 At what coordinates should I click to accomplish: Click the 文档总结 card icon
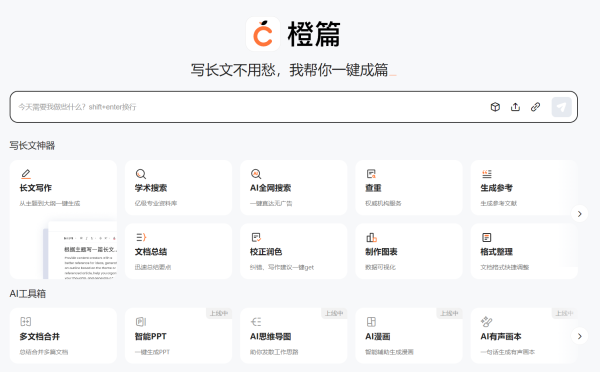pyautogui.click(x=141, y=237)
